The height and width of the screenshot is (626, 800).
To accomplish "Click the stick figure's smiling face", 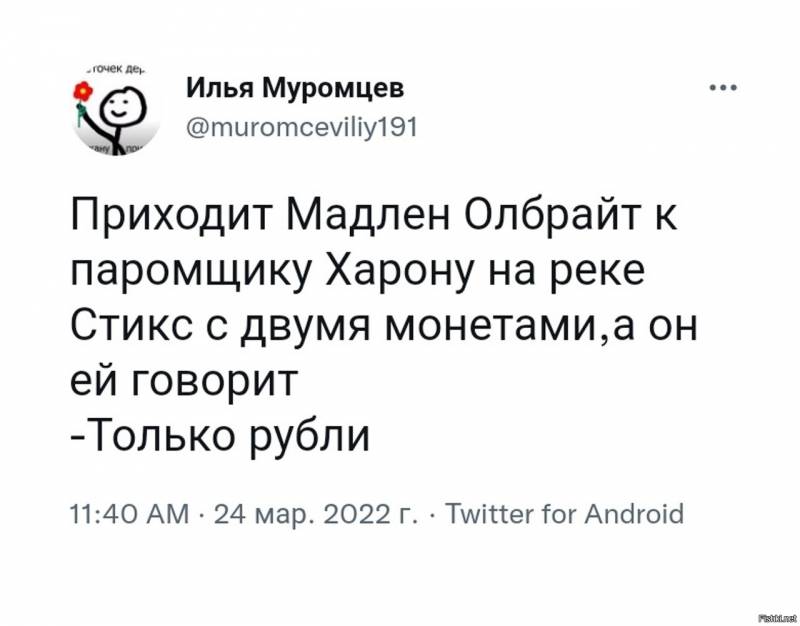I will (123, 101).
